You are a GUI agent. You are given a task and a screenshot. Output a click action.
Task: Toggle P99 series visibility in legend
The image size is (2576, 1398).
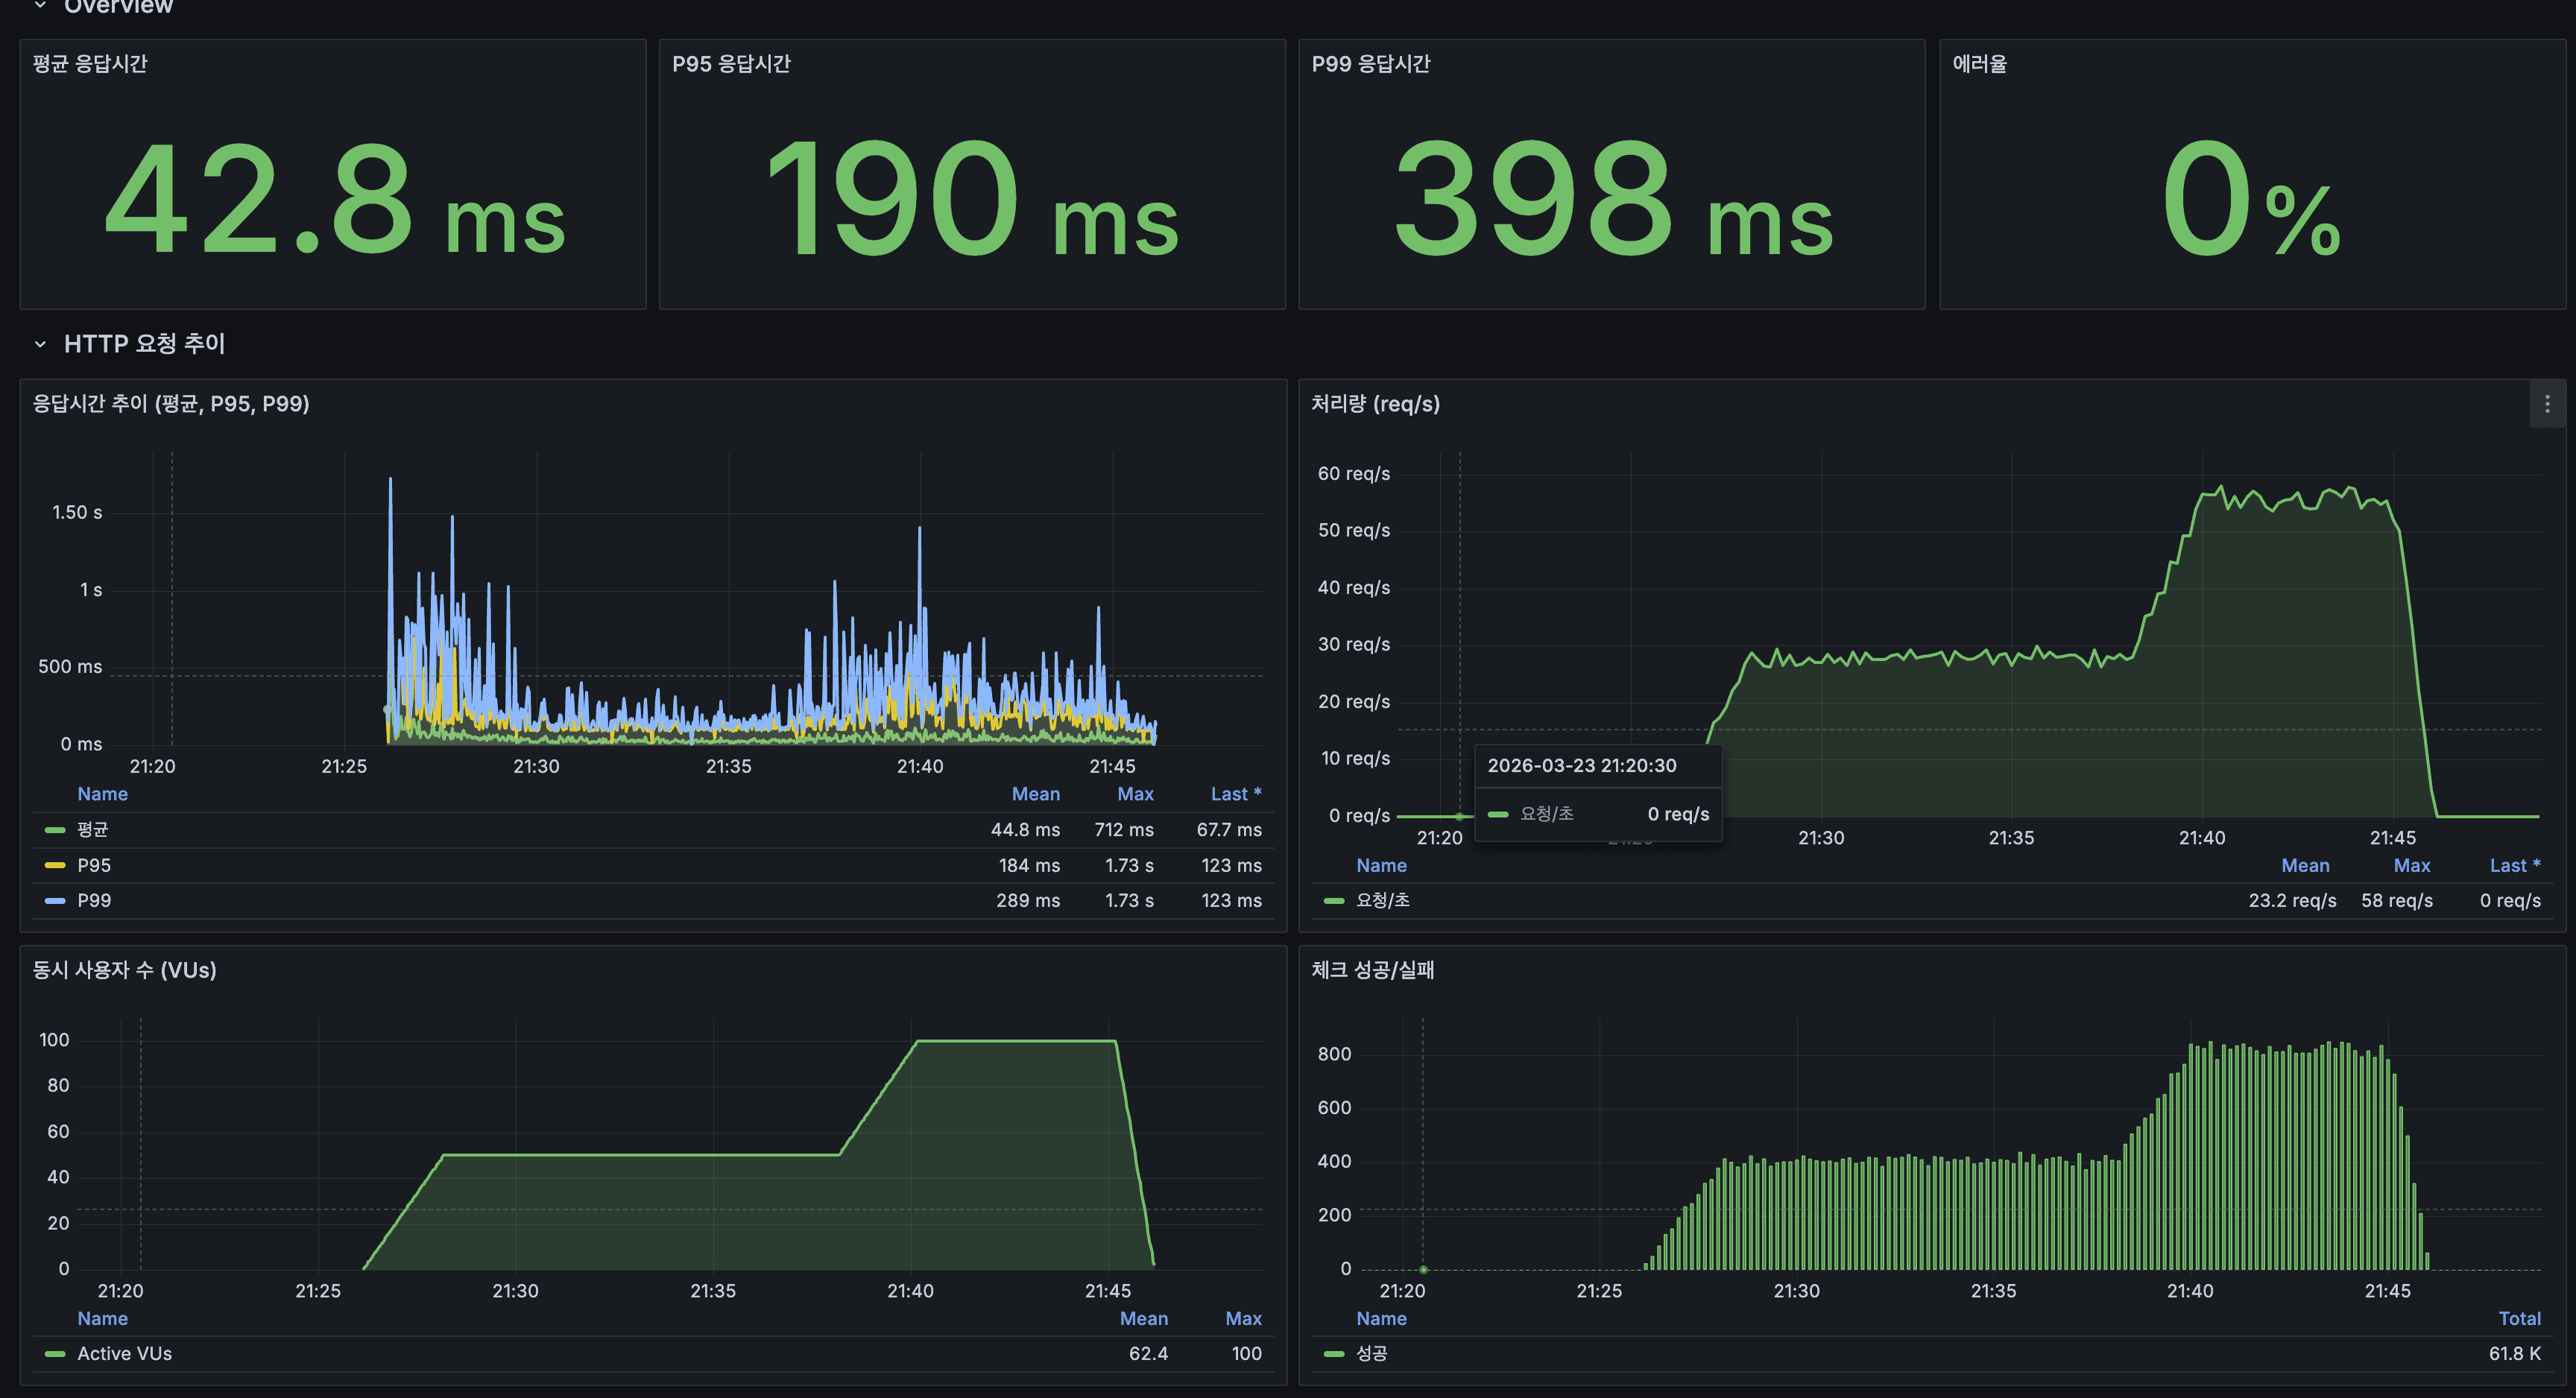[x=94, y=900]
